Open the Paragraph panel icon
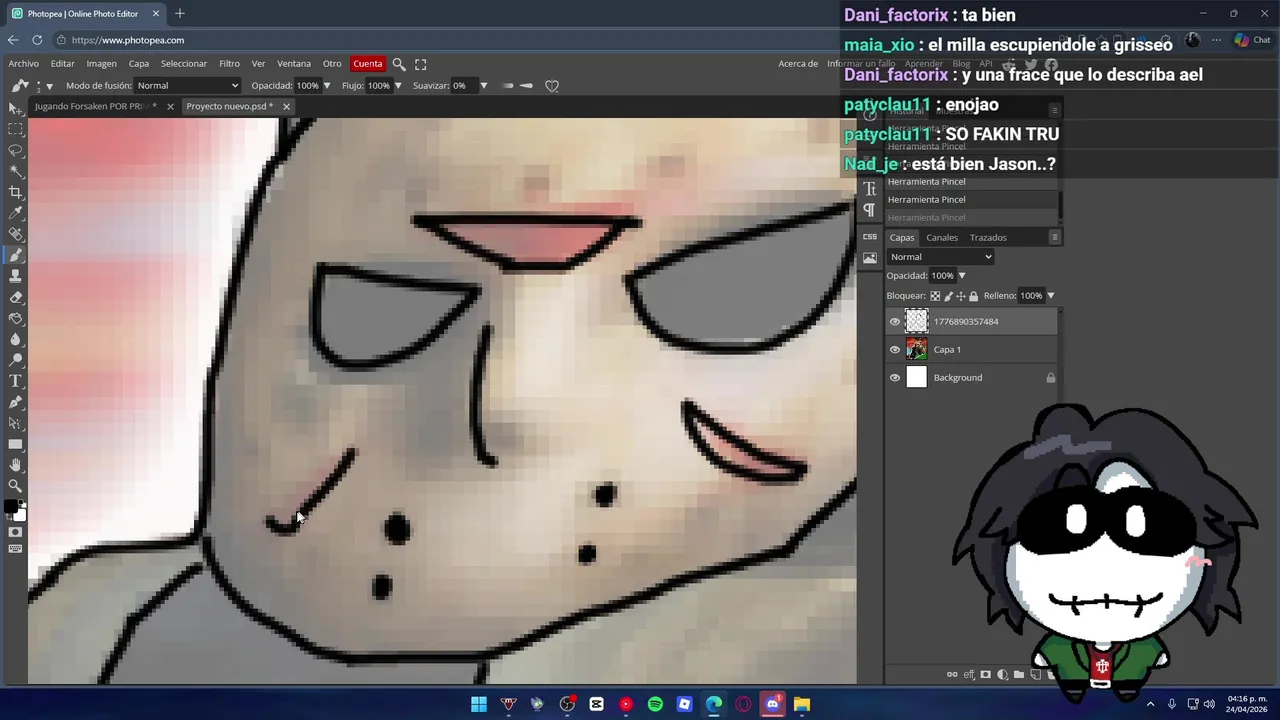The width and height of the screenshot is (1280, 720). (x=869, y=209)
